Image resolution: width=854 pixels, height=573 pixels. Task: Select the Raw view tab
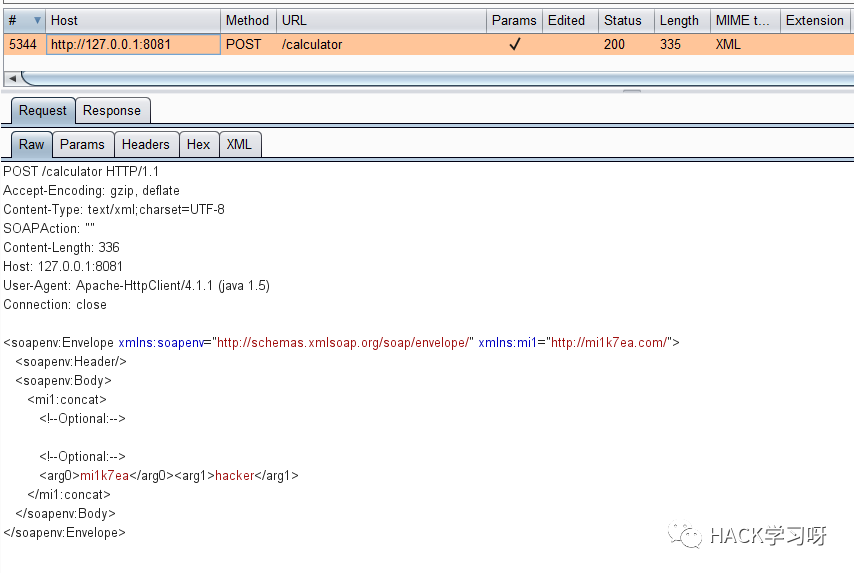31,144
